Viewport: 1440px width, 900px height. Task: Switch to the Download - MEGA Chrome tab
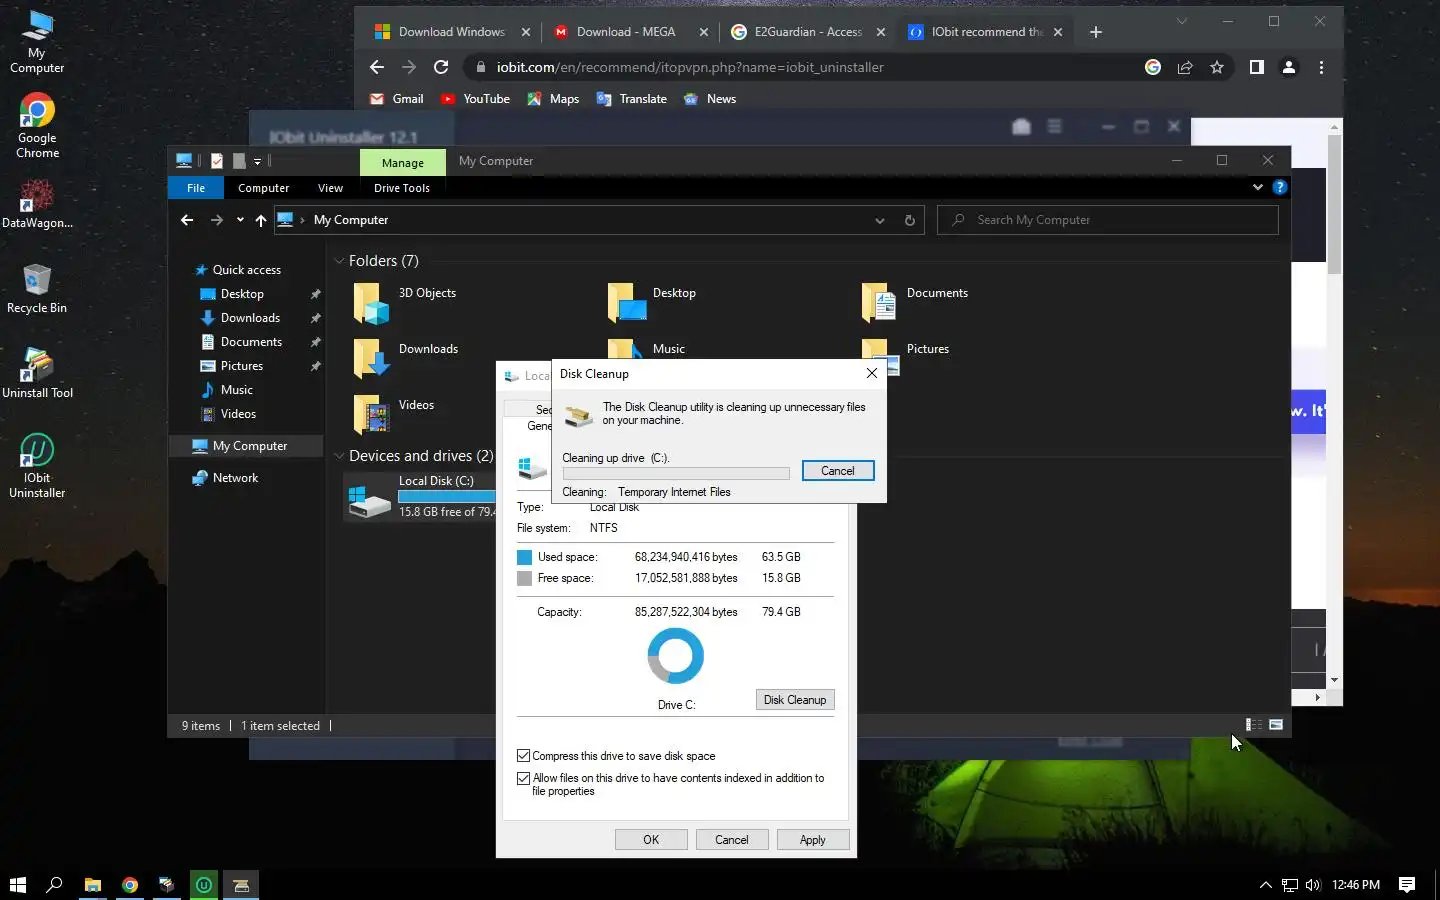tap(626, 32)
